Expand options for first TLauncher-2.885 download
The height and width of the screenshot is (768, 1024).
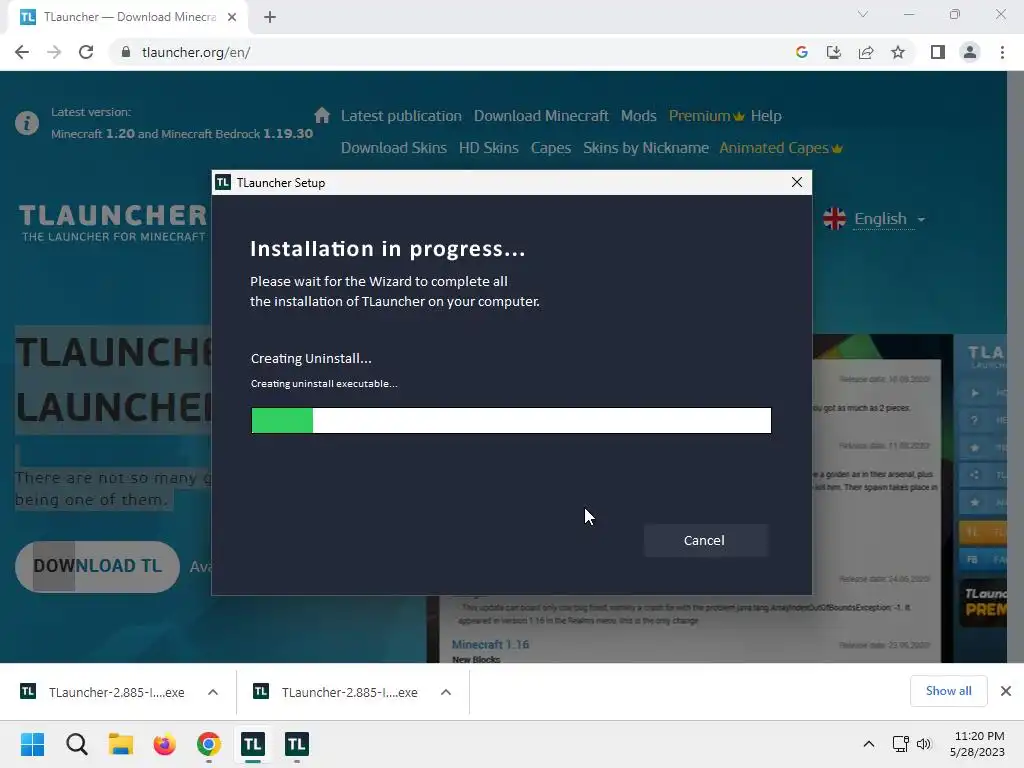pos(213,692)
